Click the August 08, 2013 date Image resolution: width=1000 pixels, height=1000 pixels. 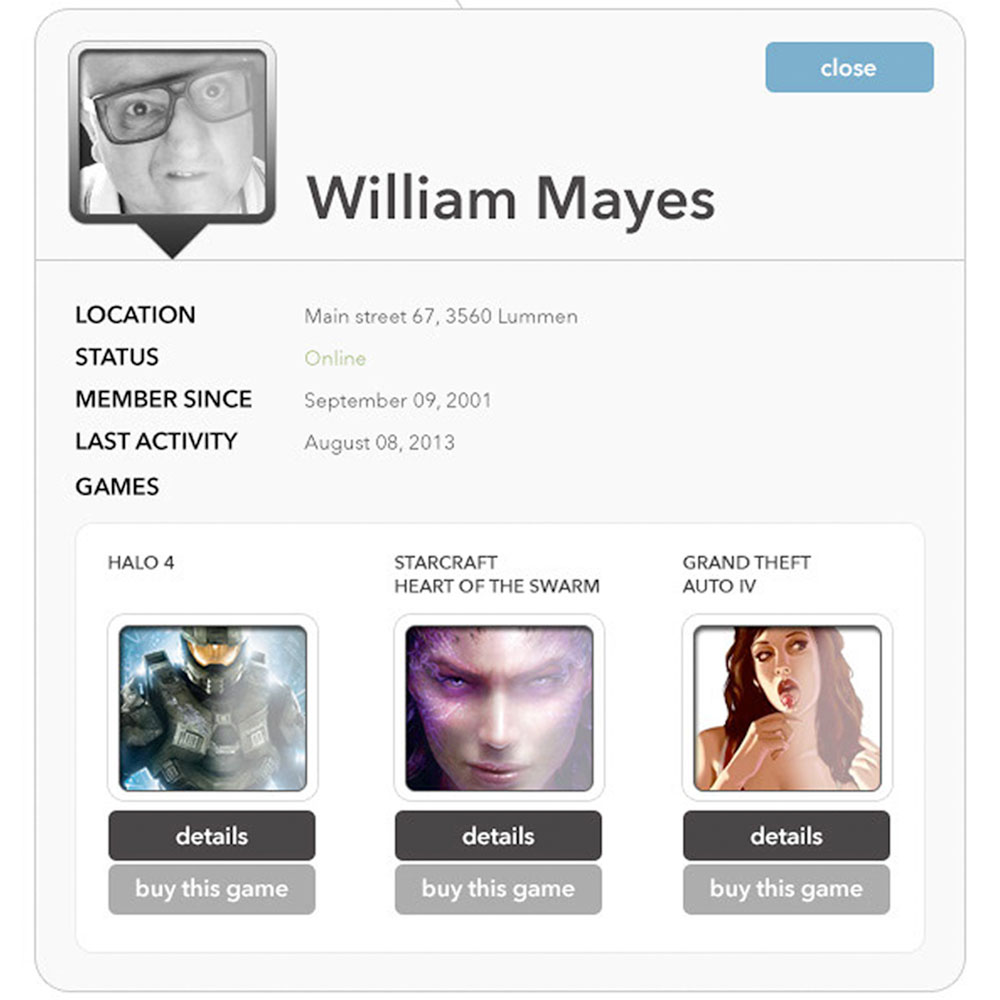tap(379, 443)
